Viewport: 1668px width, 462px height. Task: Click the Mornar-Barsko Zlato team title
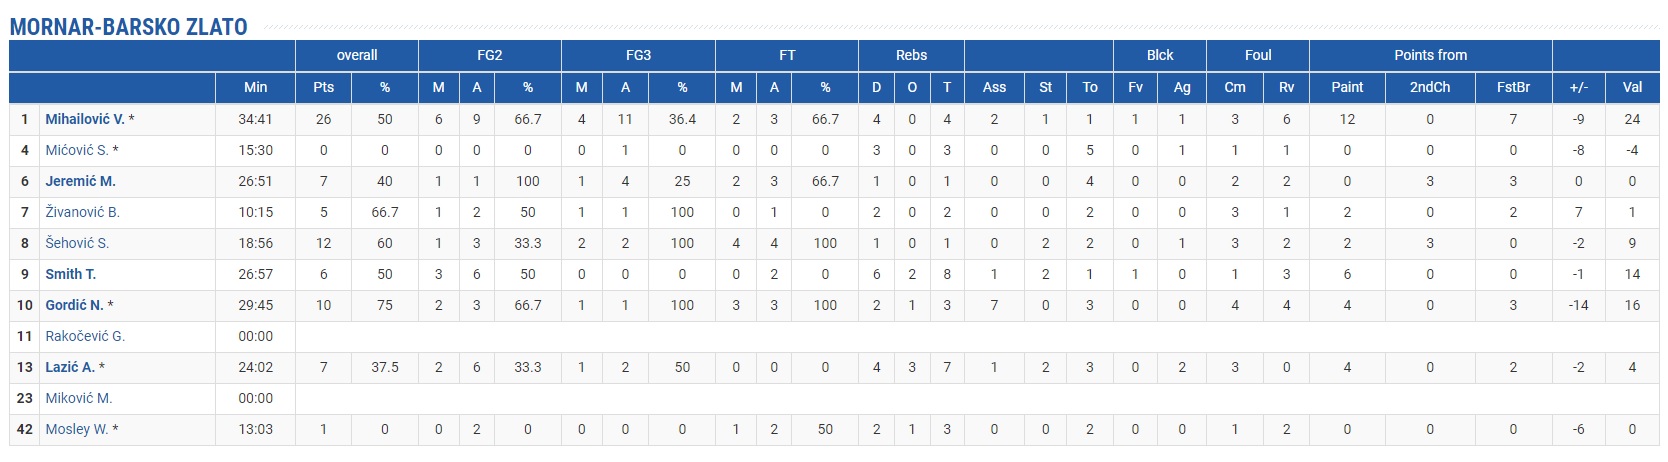click(129, 27)
